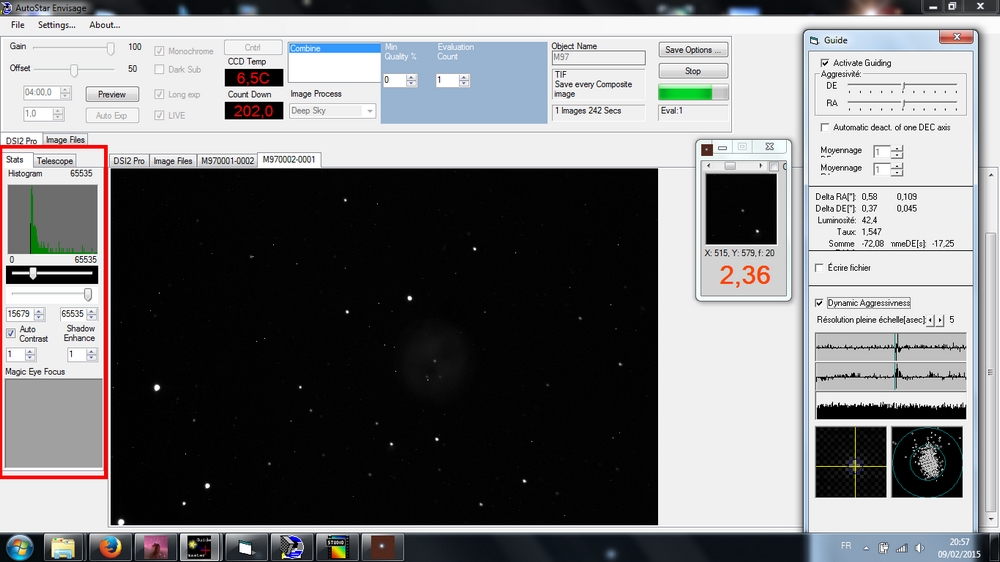The height and width of the screenshot is (562, 1000).
Task: Launch Firefox from the taskbar
Action: pyautogui.click(x=110, y=547)
